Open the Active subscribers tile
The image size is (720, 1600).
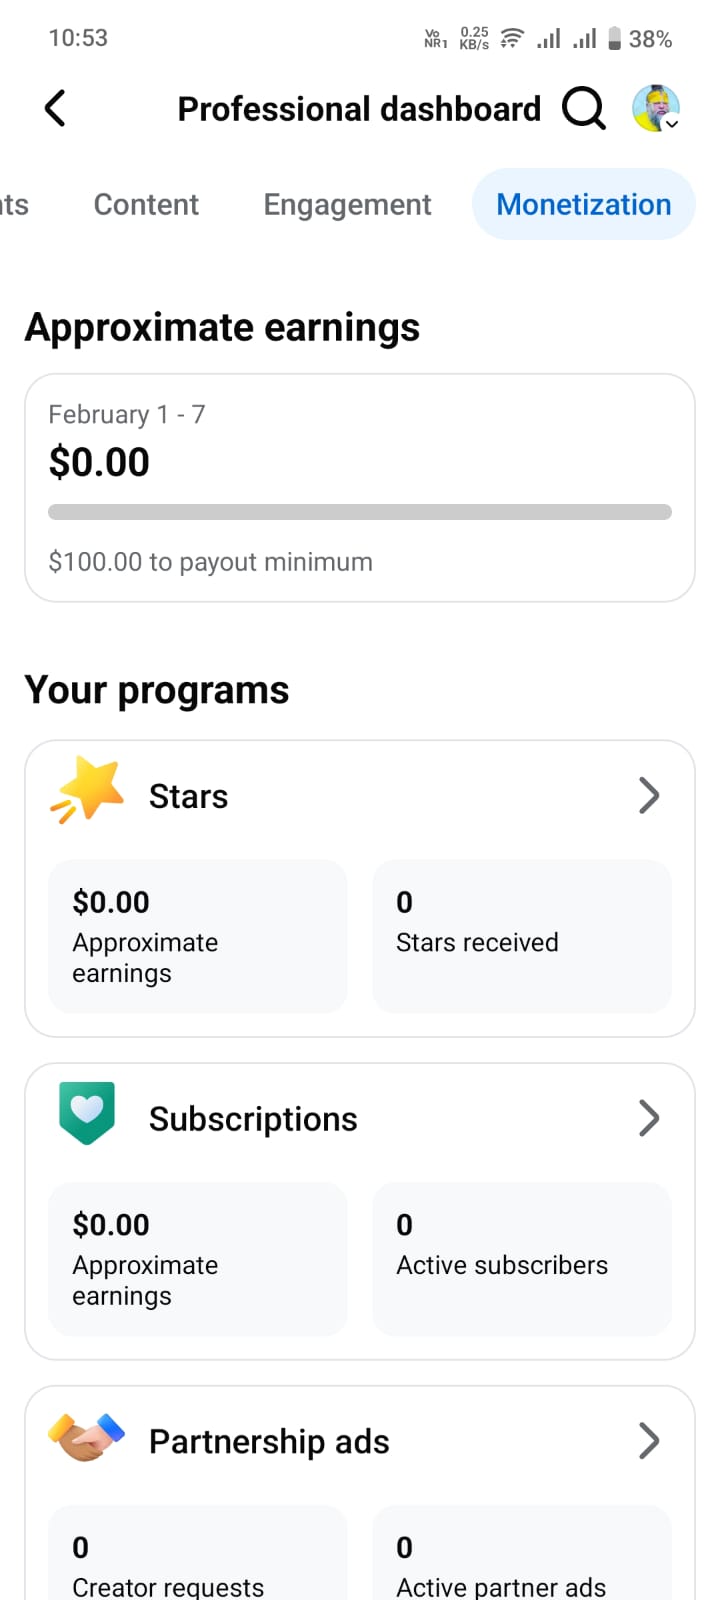521,1258
